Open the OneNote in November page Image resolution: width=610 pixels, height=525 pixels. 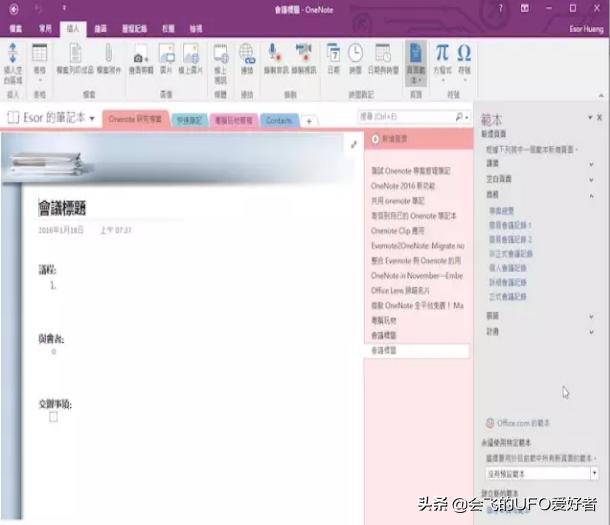(x=417, y=276)
